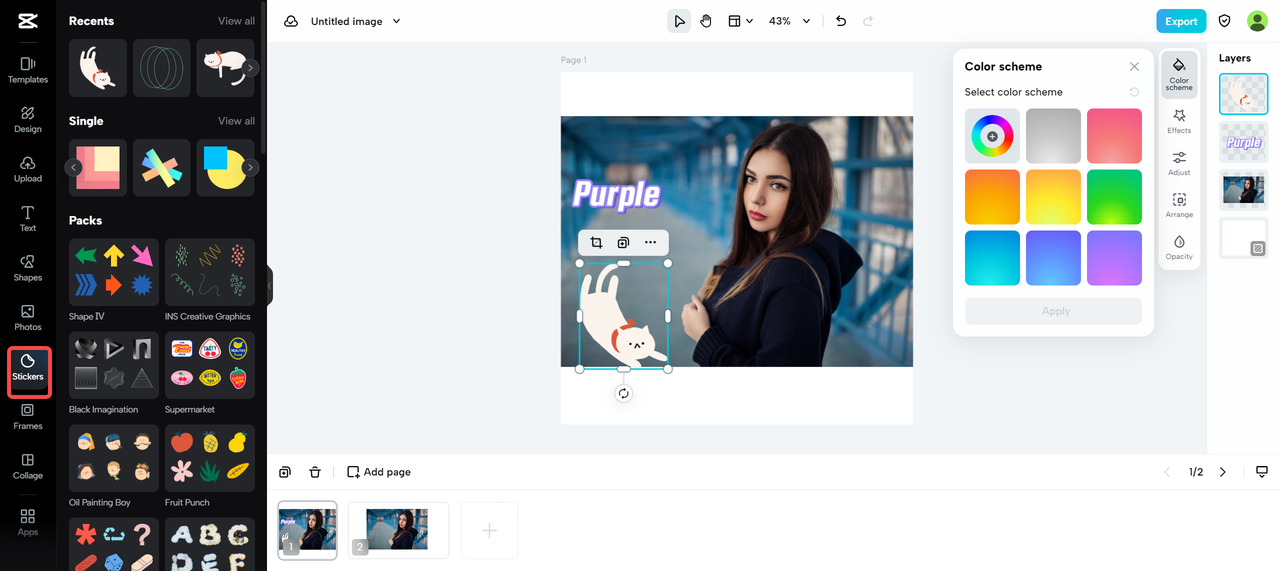Delete the current page with trash icon
Image resolution: width=1280 pixels, height=571 pixels.
pyautogui.click(x=315, y=472)
